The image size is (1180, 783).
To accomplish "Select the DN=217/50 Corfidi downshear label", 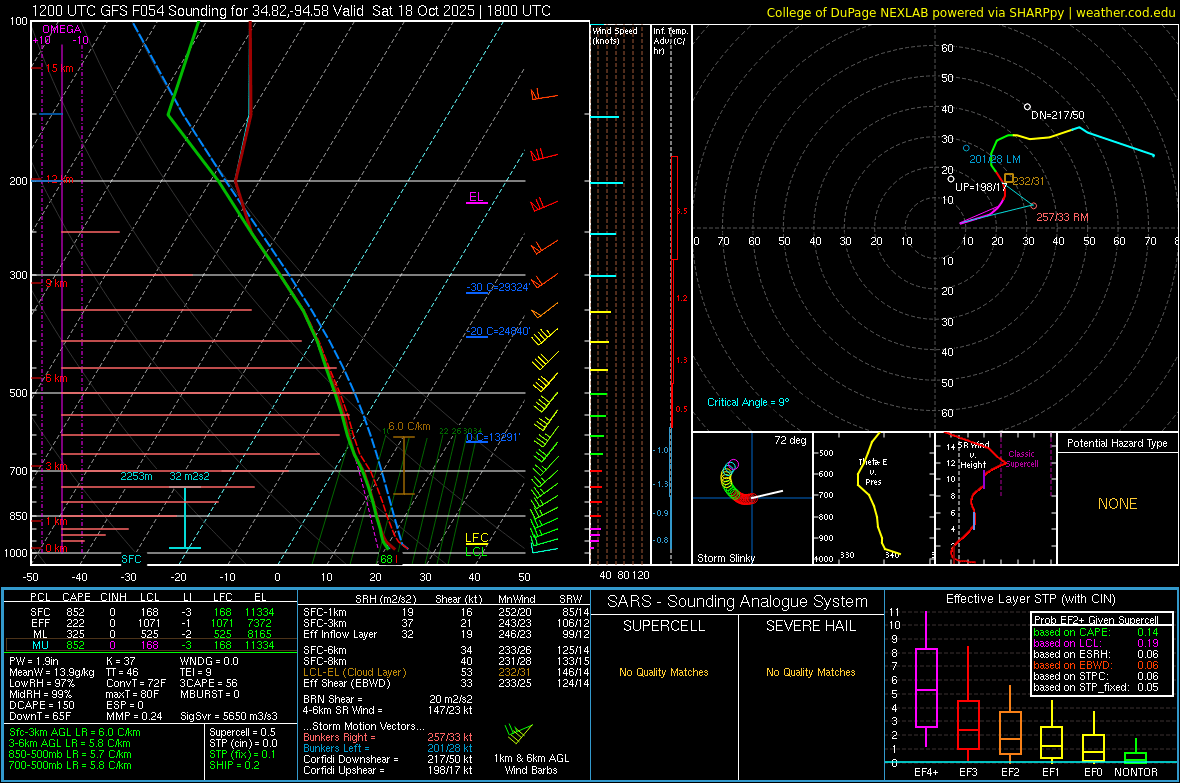I will click(1057, 115).
